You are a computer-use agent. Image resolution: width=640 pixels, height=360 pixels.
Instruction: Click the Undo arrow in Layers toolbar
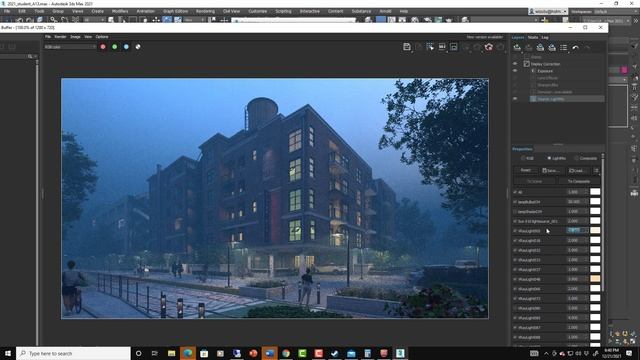[x=576, y=47]
